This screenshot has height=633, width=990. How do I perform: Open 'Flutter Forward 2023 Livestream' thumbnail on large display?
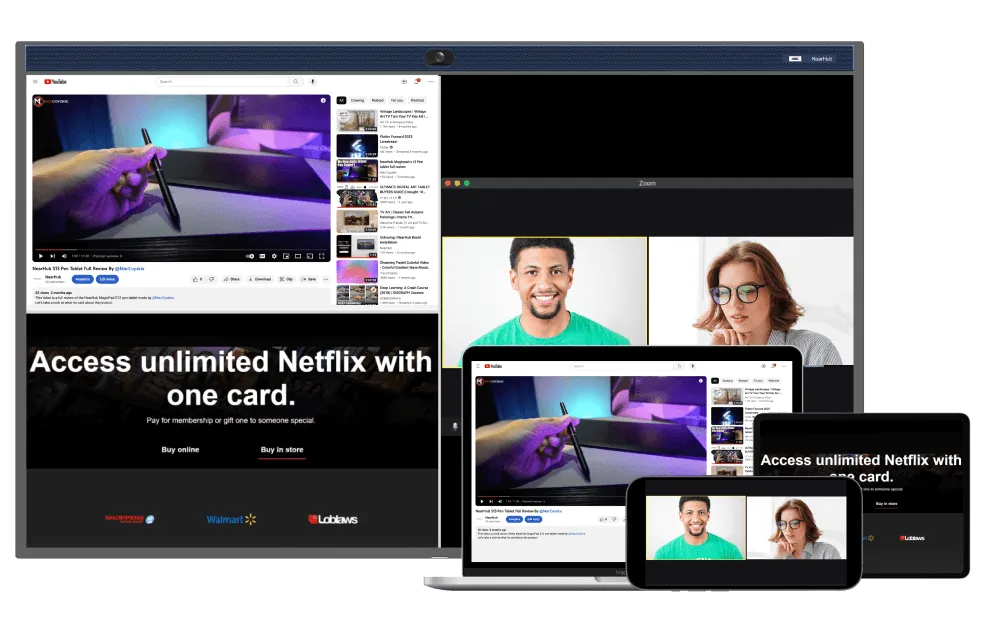pos(357,145)
